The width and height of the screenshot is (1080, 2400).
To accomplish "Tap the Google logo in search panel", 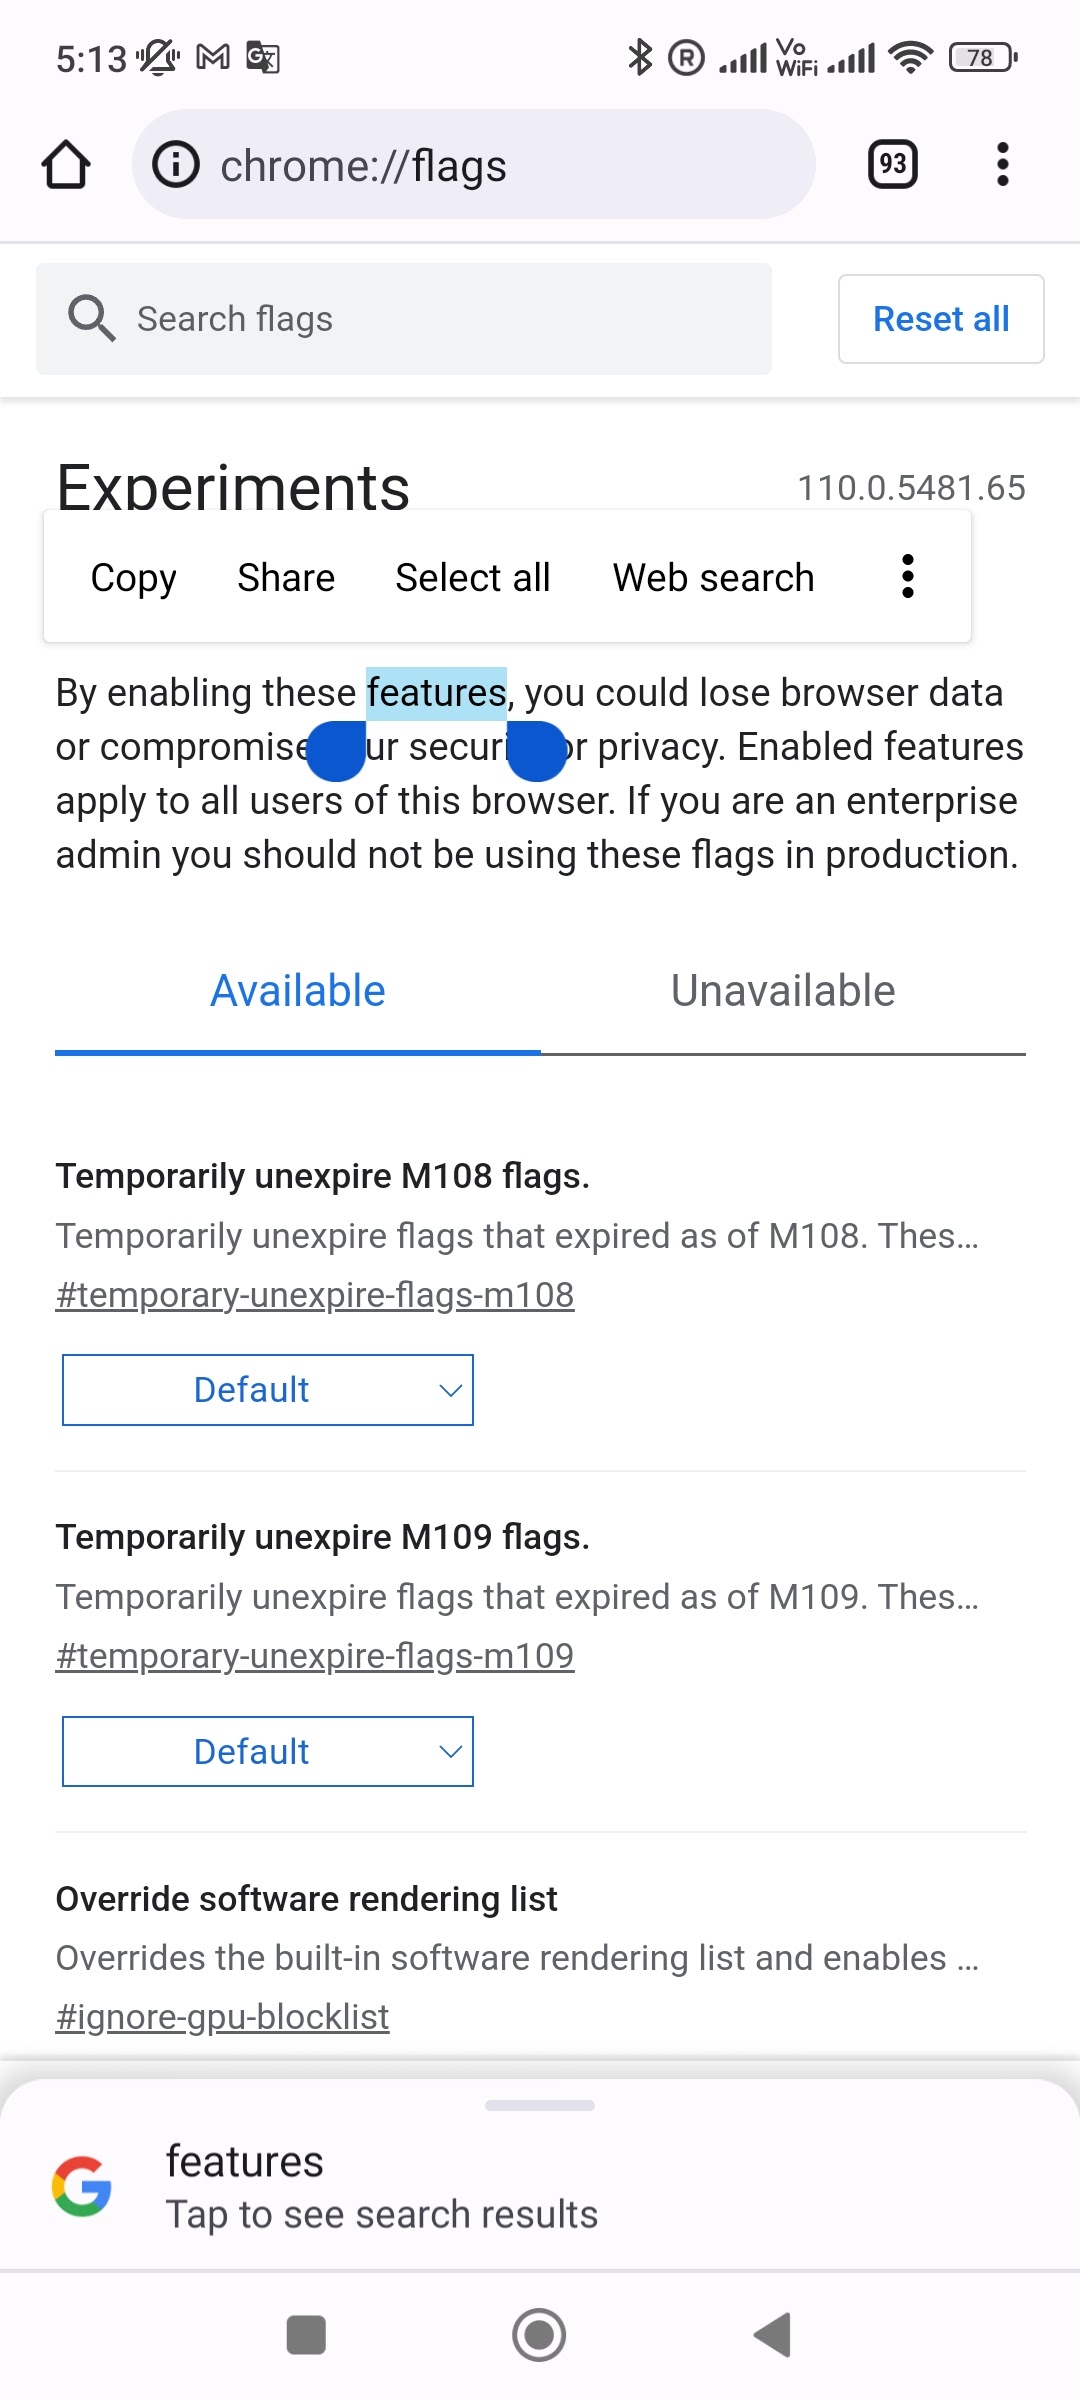I will pos(82,2186).
